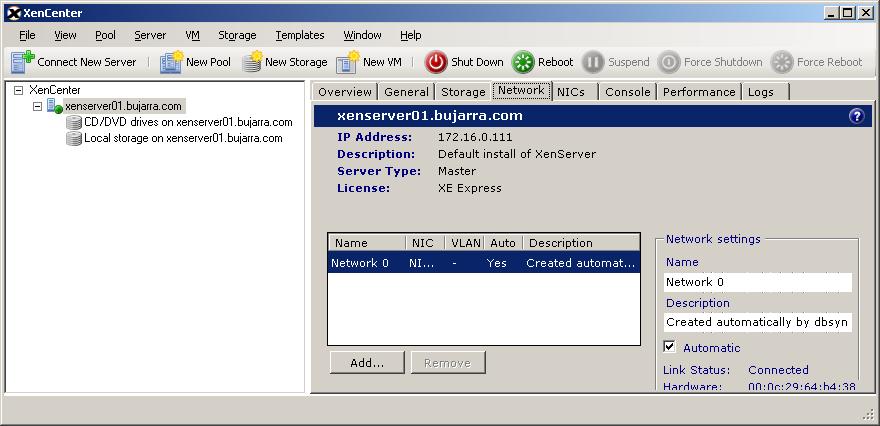Click the Local storage disk icon
The width and height of the screenshot is (880, 426).
pyautogui.click(x=74, y=139)
